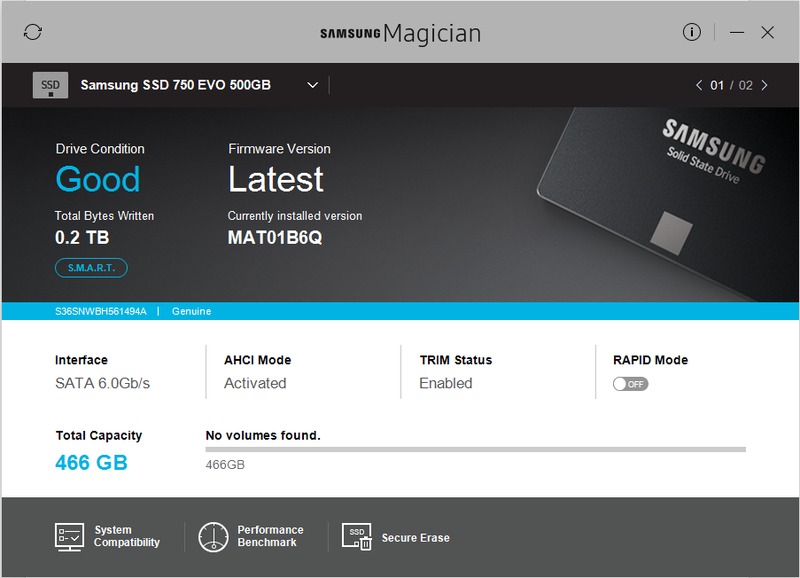Expand the drive selection dropdown

[312, 85]
